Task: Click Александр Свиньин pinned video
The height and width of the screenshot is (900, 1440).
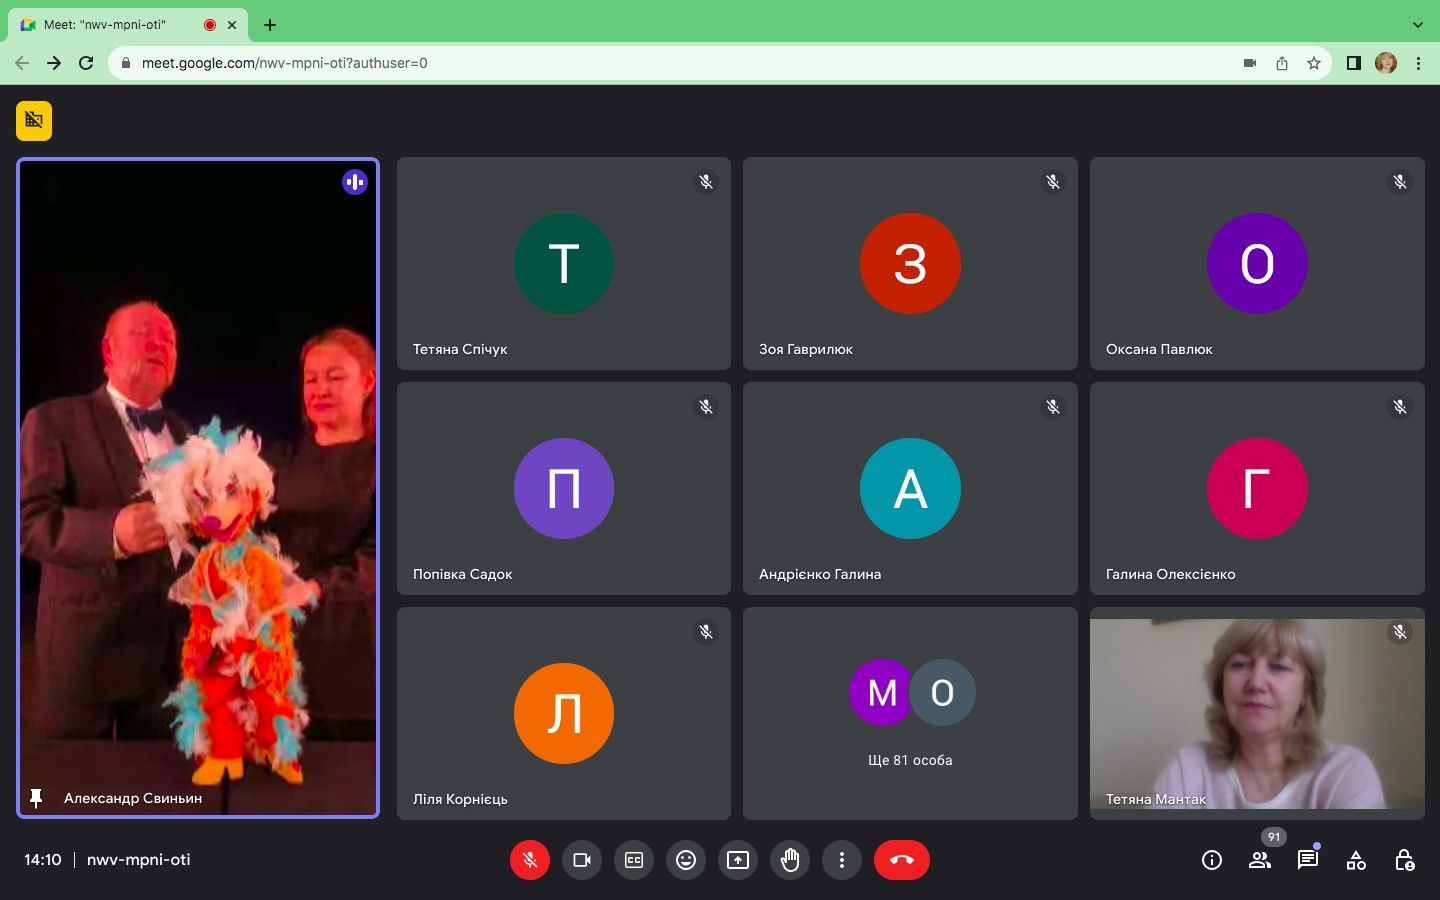Action: click(x=198, y=488)
